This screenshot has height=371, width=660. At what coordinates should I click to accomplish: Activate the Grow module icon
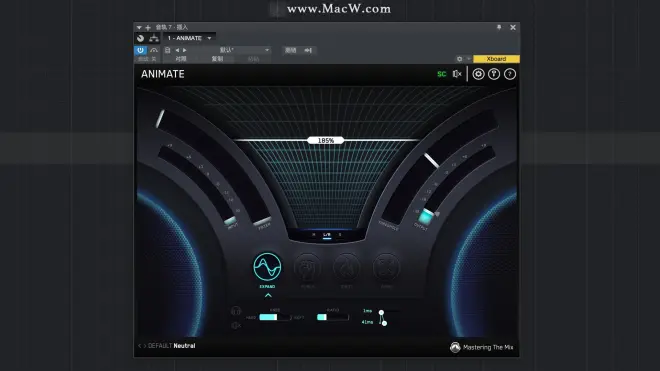[386, 267]
